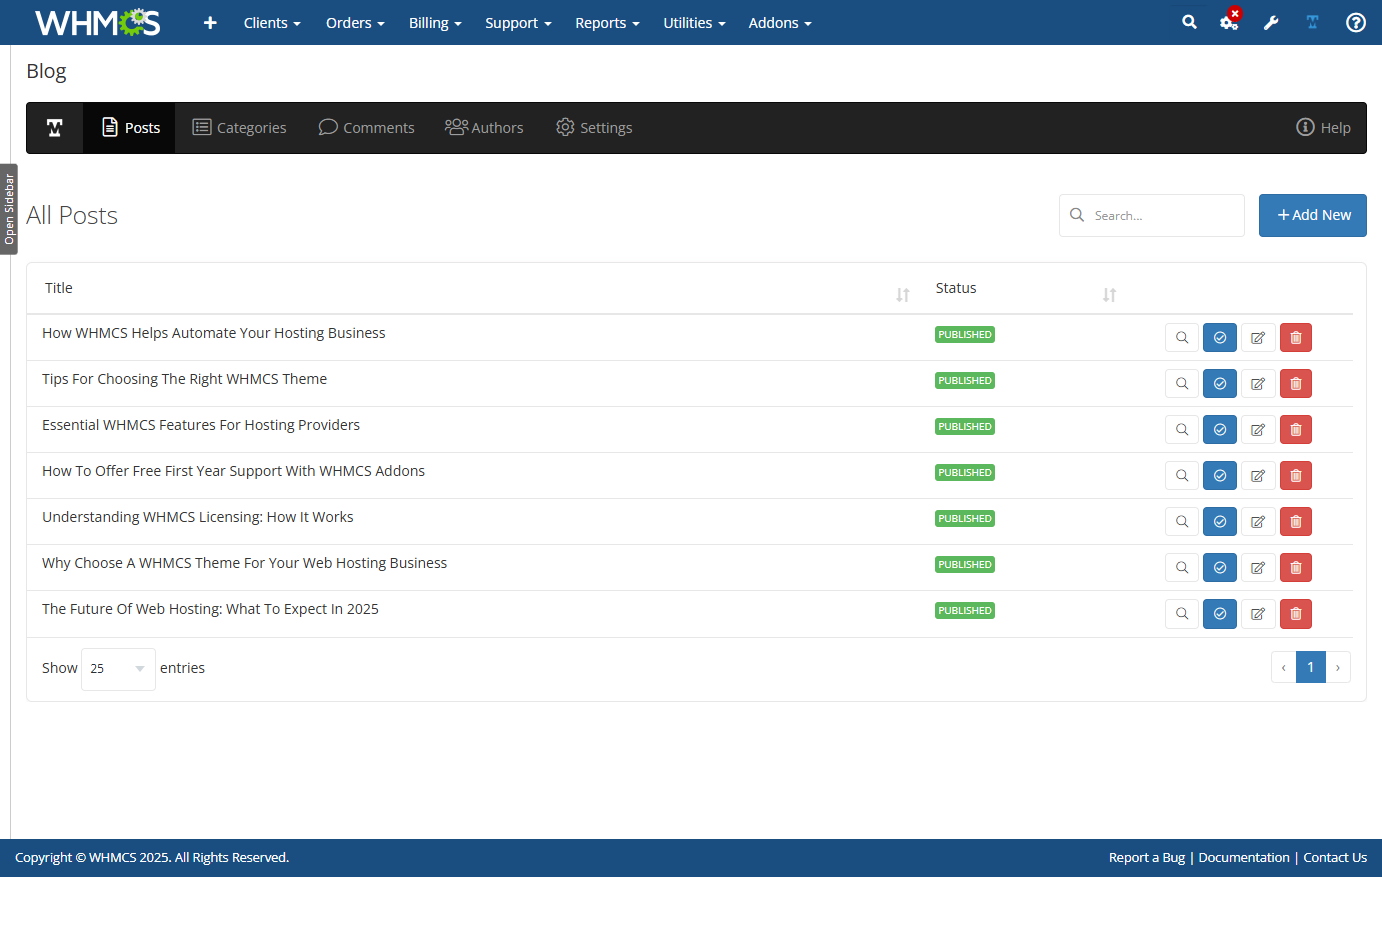Expand the Addons menu
Image resolution: width=1382 pixels, height=944 pixels.
(780, 23)
